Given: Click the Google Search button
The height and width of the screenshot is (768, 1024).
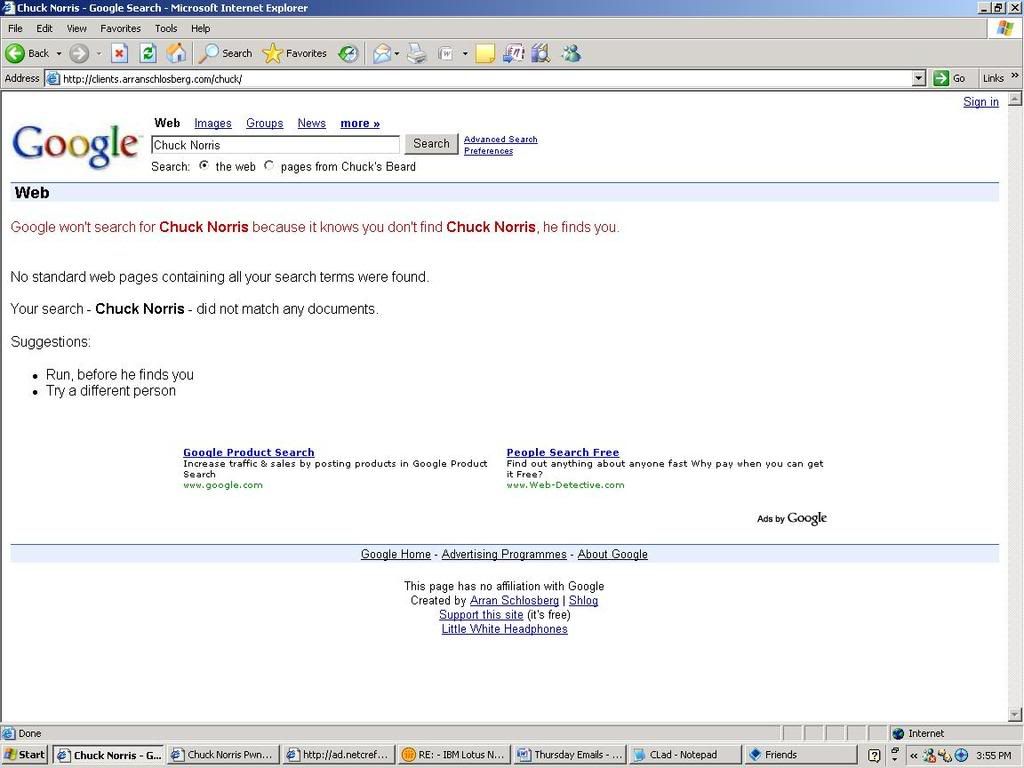Looking at the screenshot, I should 431,144.
